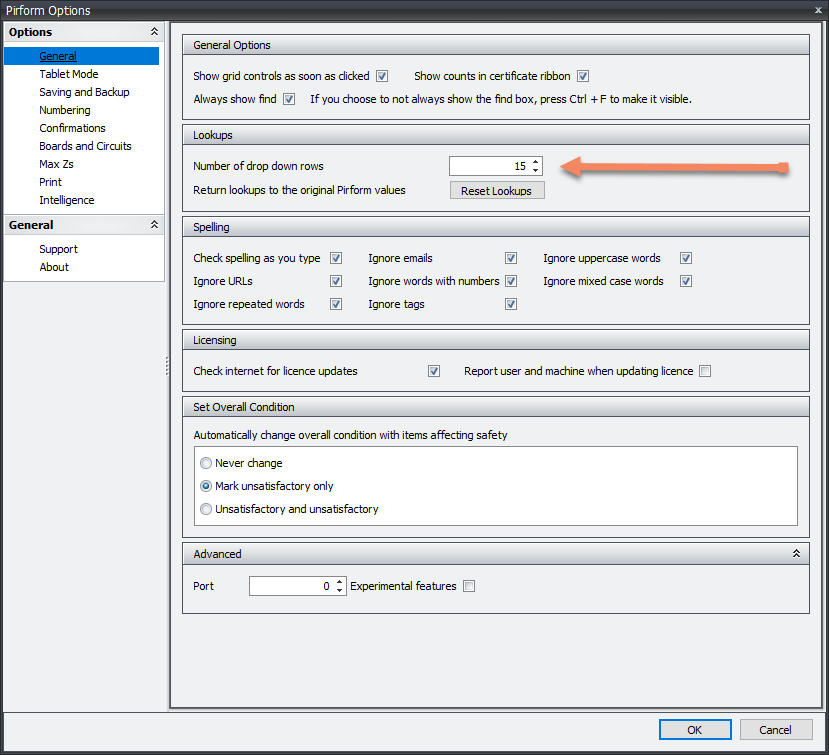The width and height of the screenshot is (829, 755).
Task: Click the Reset Lookups button
Action: [x=497, y=191]
